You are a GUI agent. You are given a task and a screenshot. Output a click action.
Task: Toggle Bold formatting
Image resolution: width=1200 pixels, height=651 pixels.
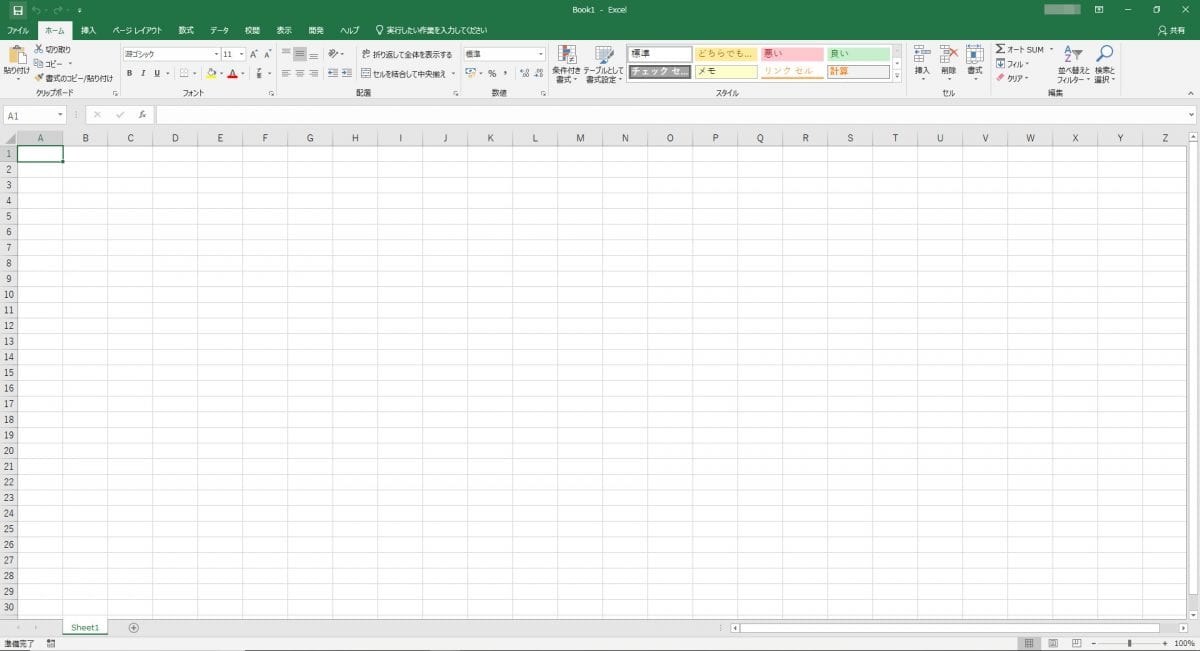click(129, 73)
